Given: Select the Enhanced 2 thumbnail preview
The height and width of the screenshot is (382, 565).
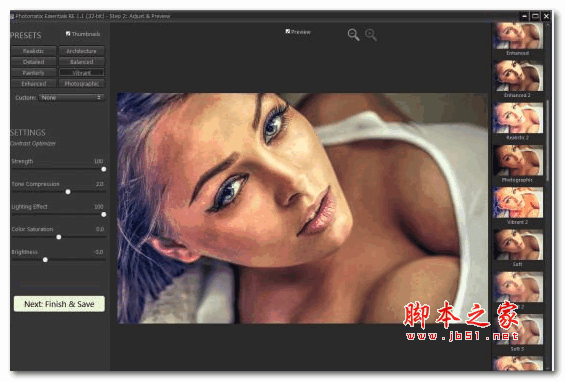Looking at the screenshot, I should tap(518, 75).
